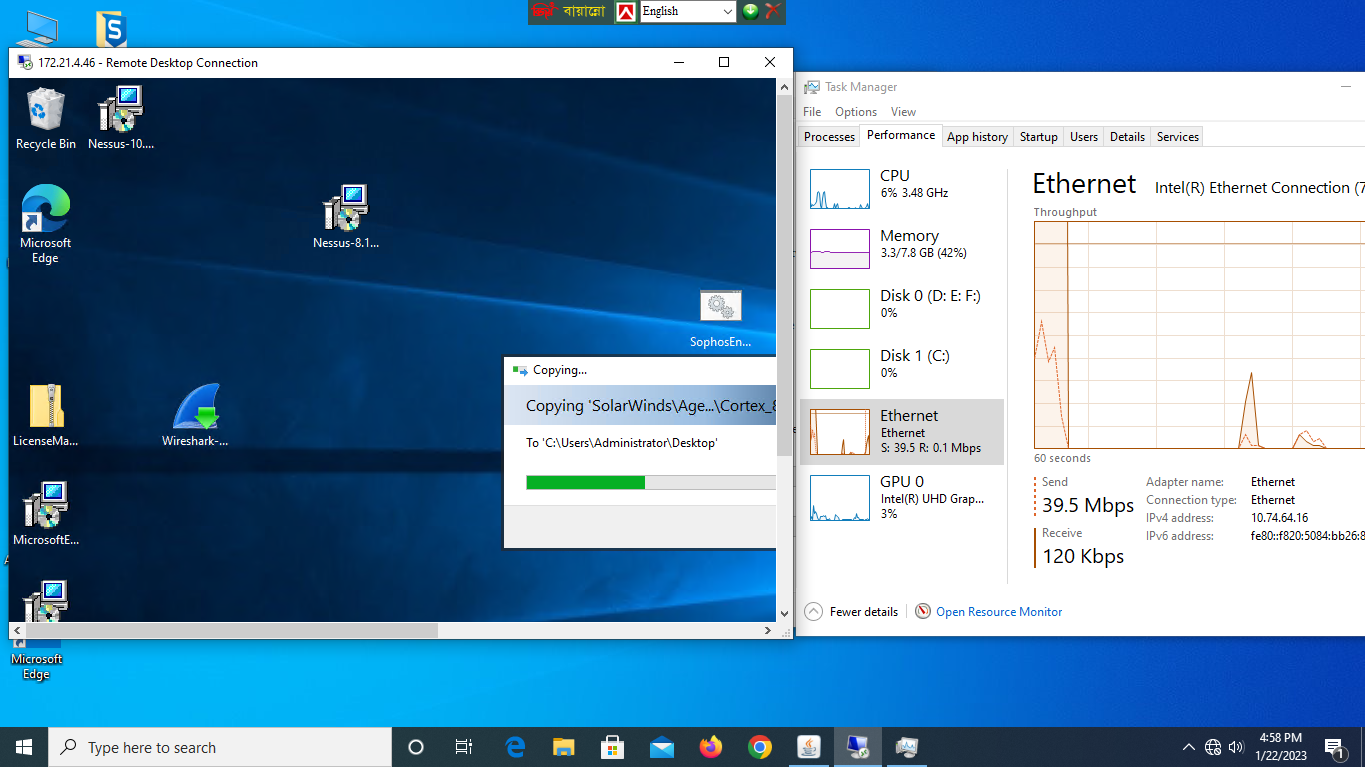Viewport: 1365px width, 767px height.
Task: Open the Windows Start menu
Action: 24,747
